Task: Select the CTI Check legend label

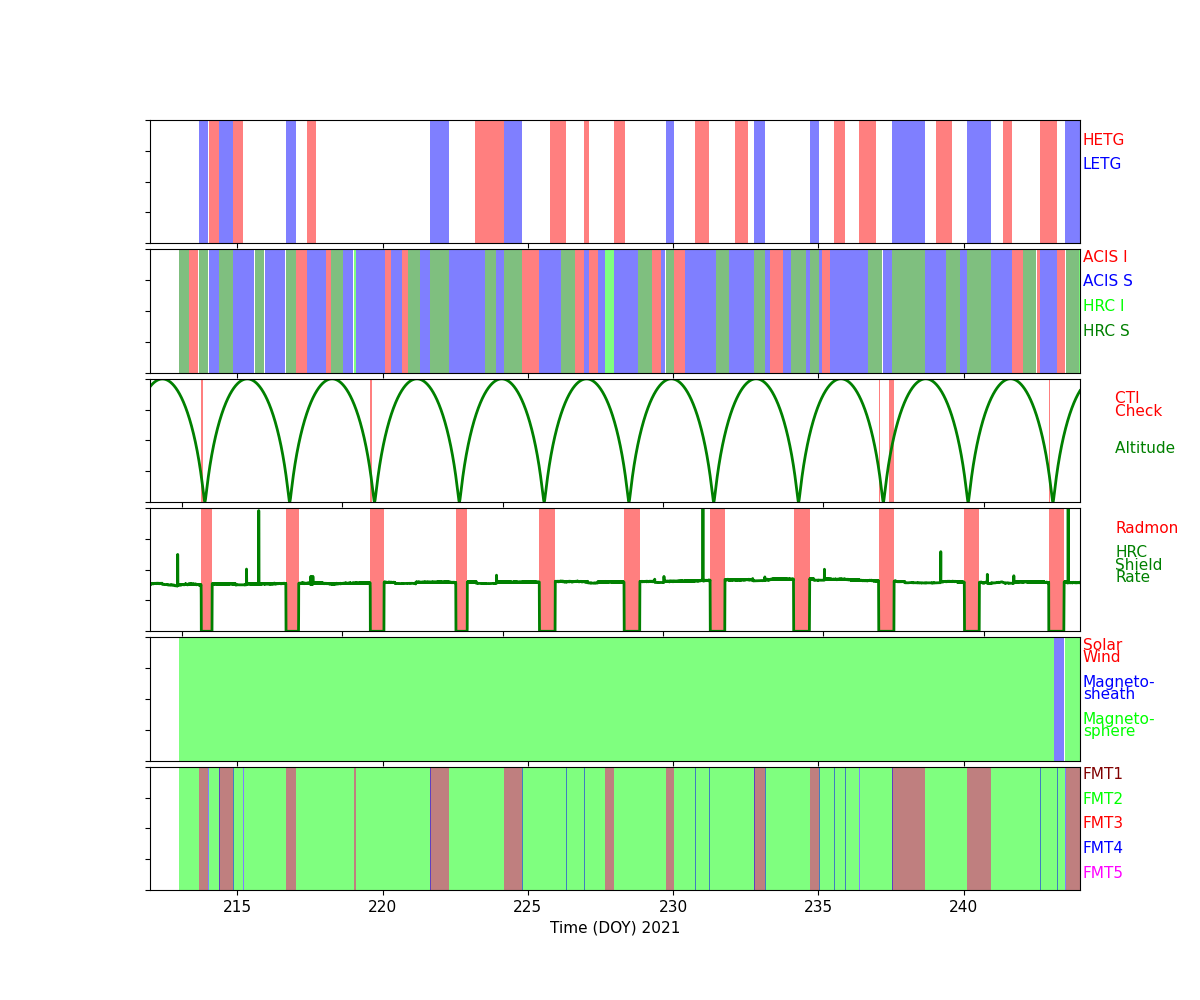Action: click(1138, 405)
